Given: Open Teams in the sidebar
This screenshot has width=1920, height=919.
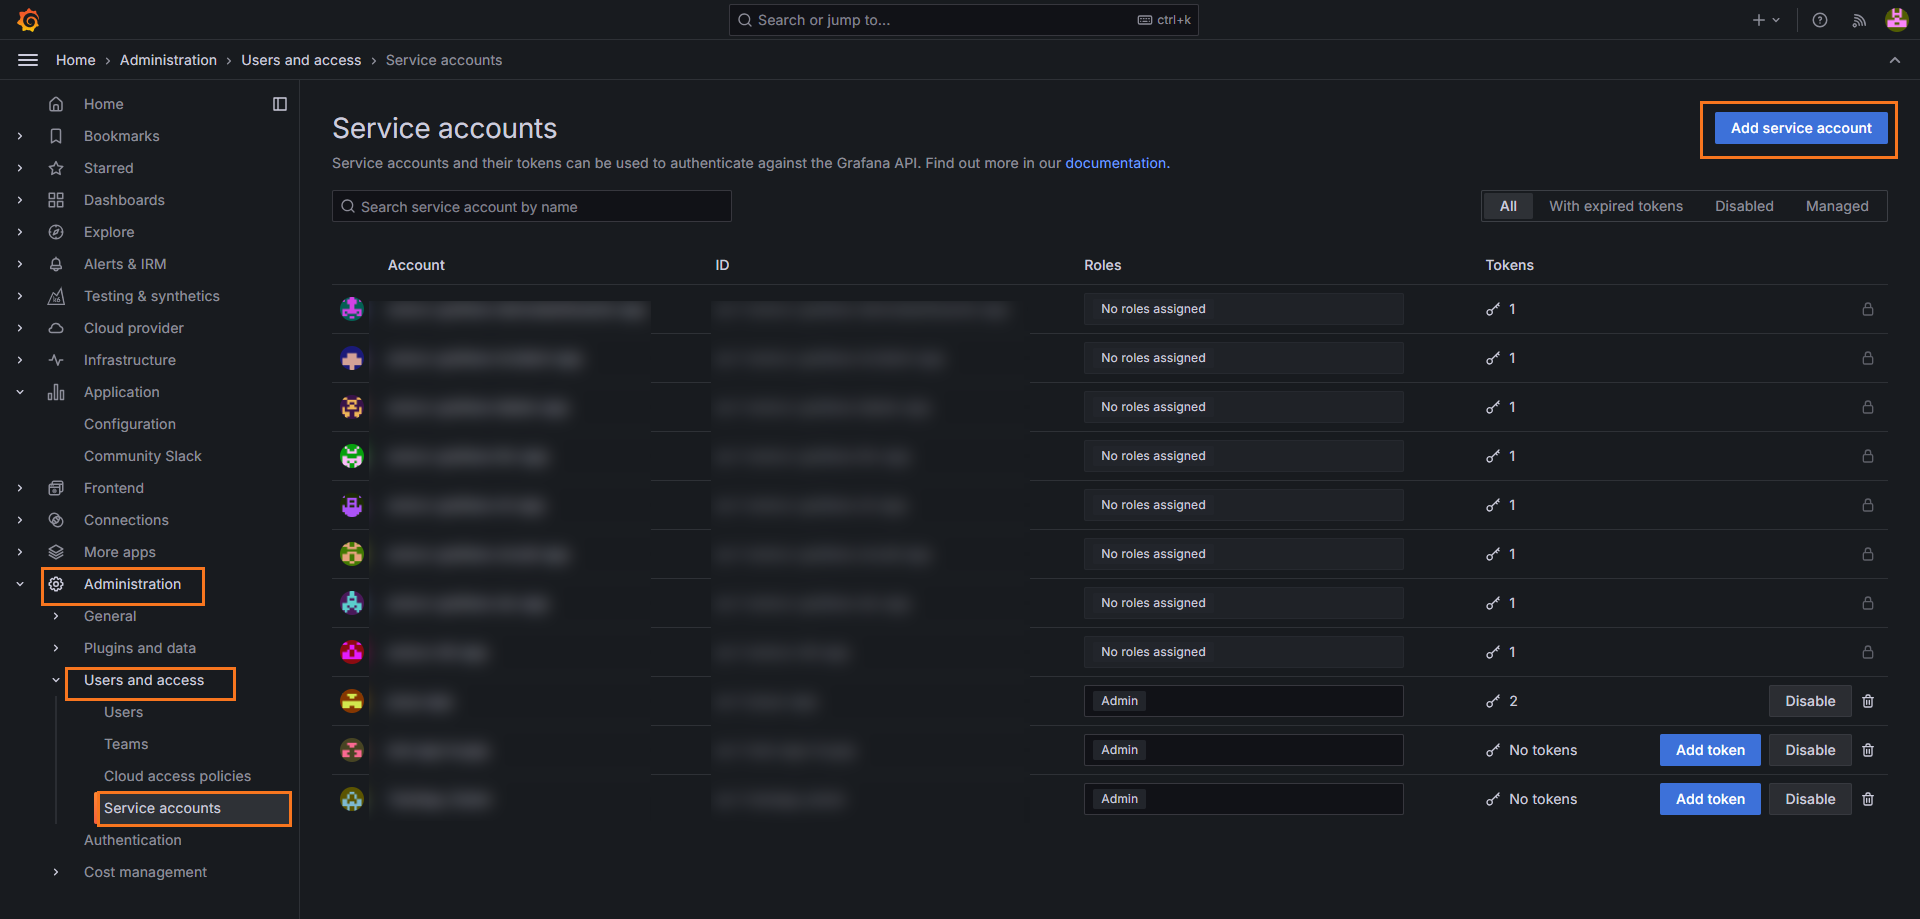Looking at the screenshot, I should [x=126, y=744].
